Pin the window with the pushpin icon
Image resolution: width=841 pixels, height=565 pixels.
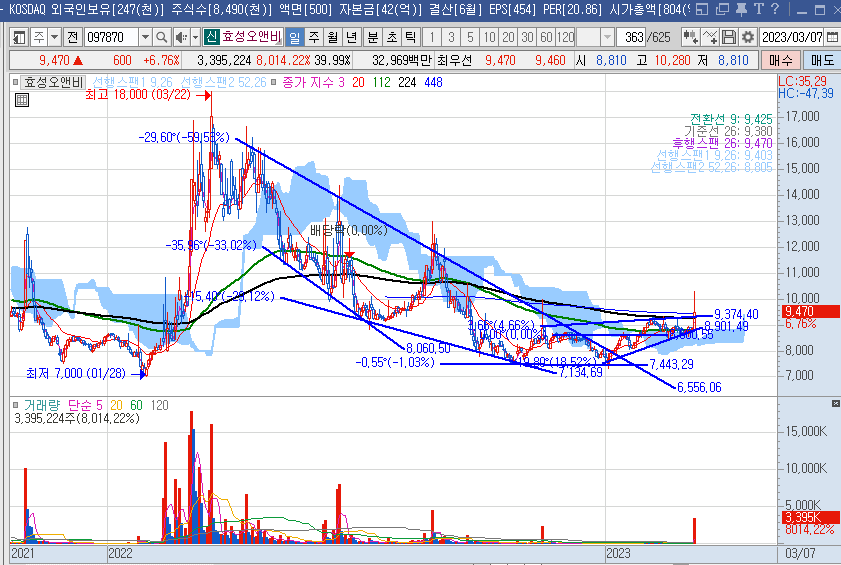pyautogui.click(x=741, y=9)
